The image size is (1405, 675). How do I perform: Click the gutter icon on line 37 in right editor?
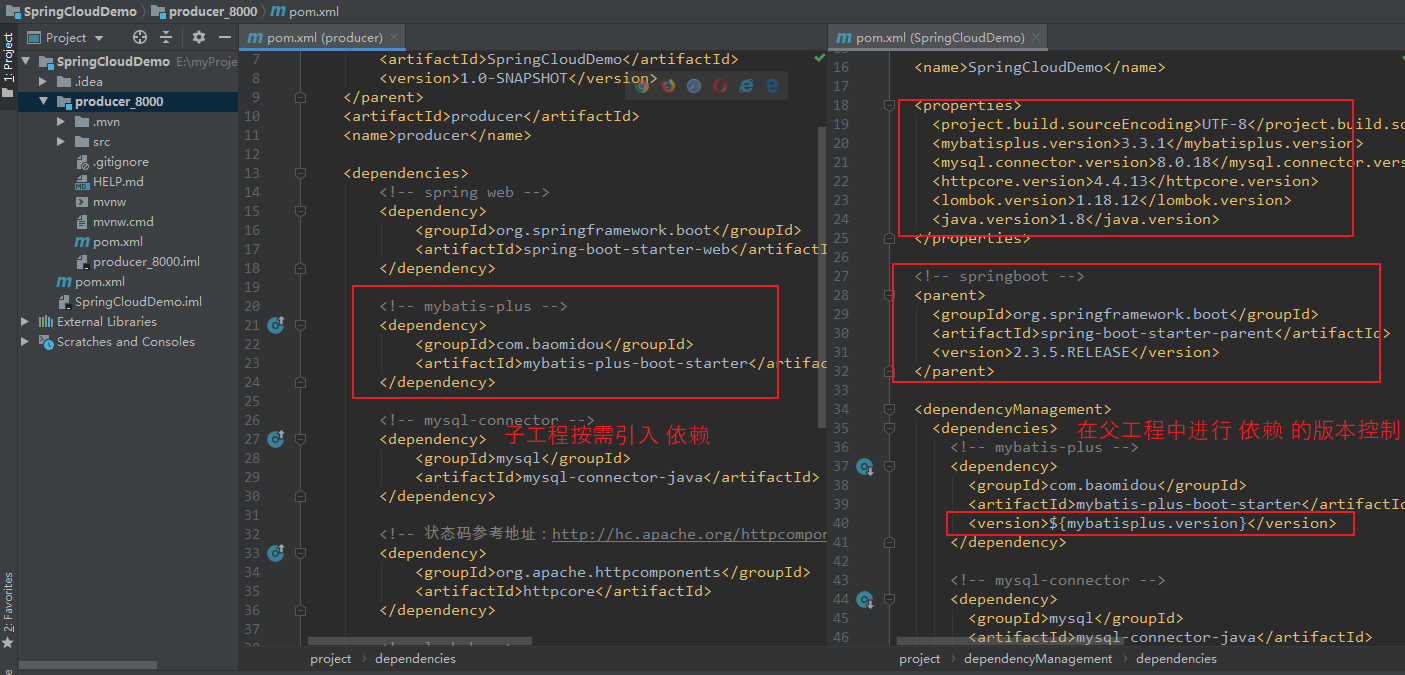(865, 466)
